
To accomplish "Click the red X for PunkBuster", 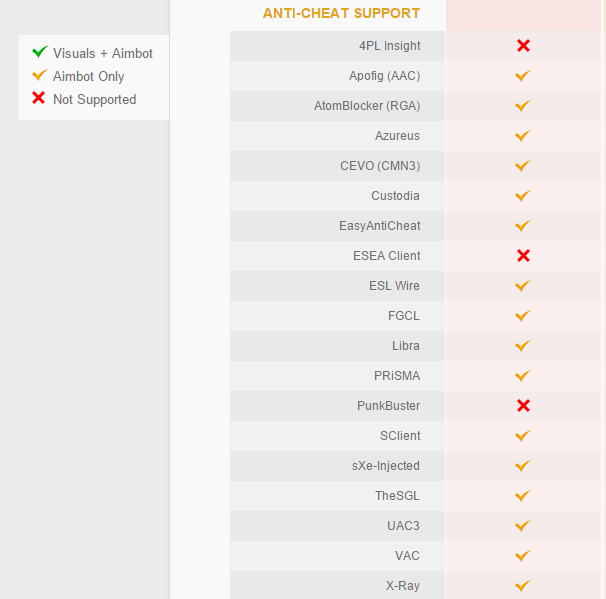I will pos(522,406).
